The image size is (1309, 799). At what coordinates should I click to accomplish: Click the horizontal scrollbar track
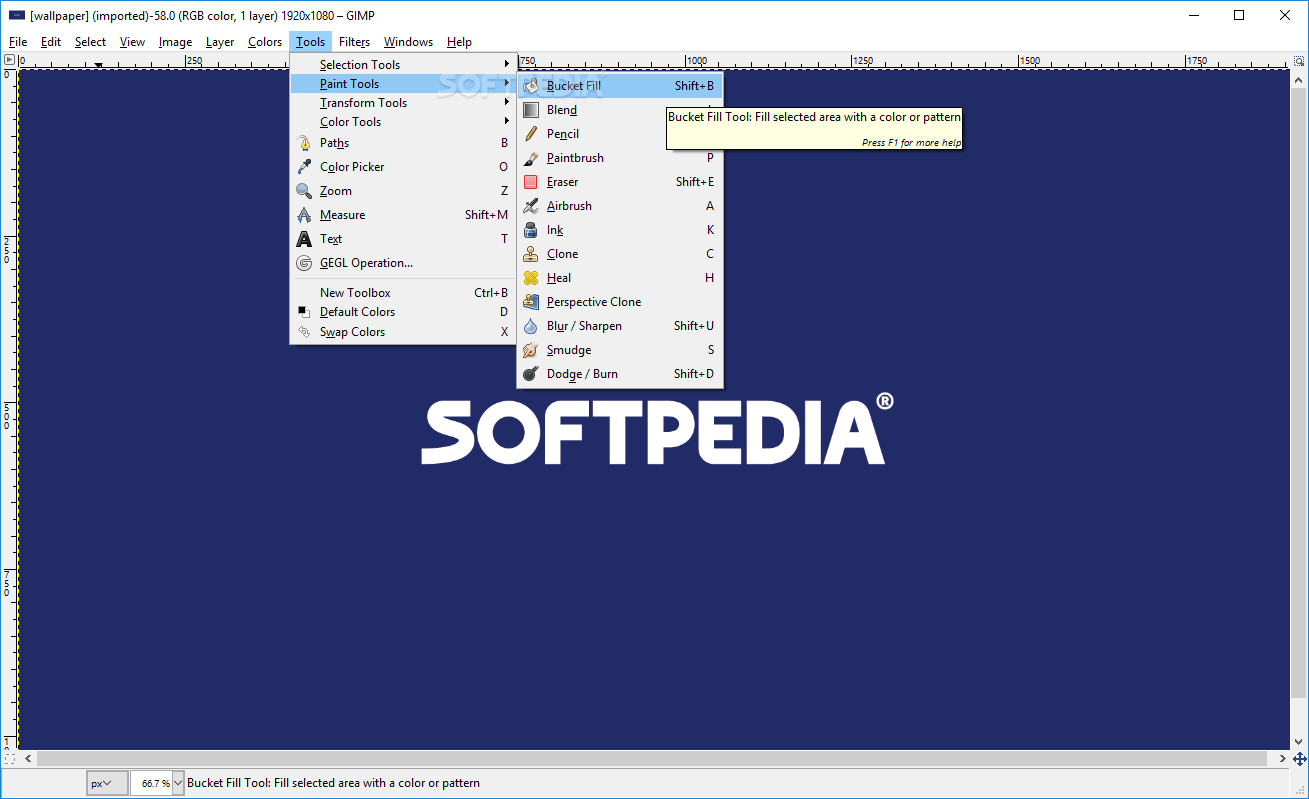pos(654,759)
